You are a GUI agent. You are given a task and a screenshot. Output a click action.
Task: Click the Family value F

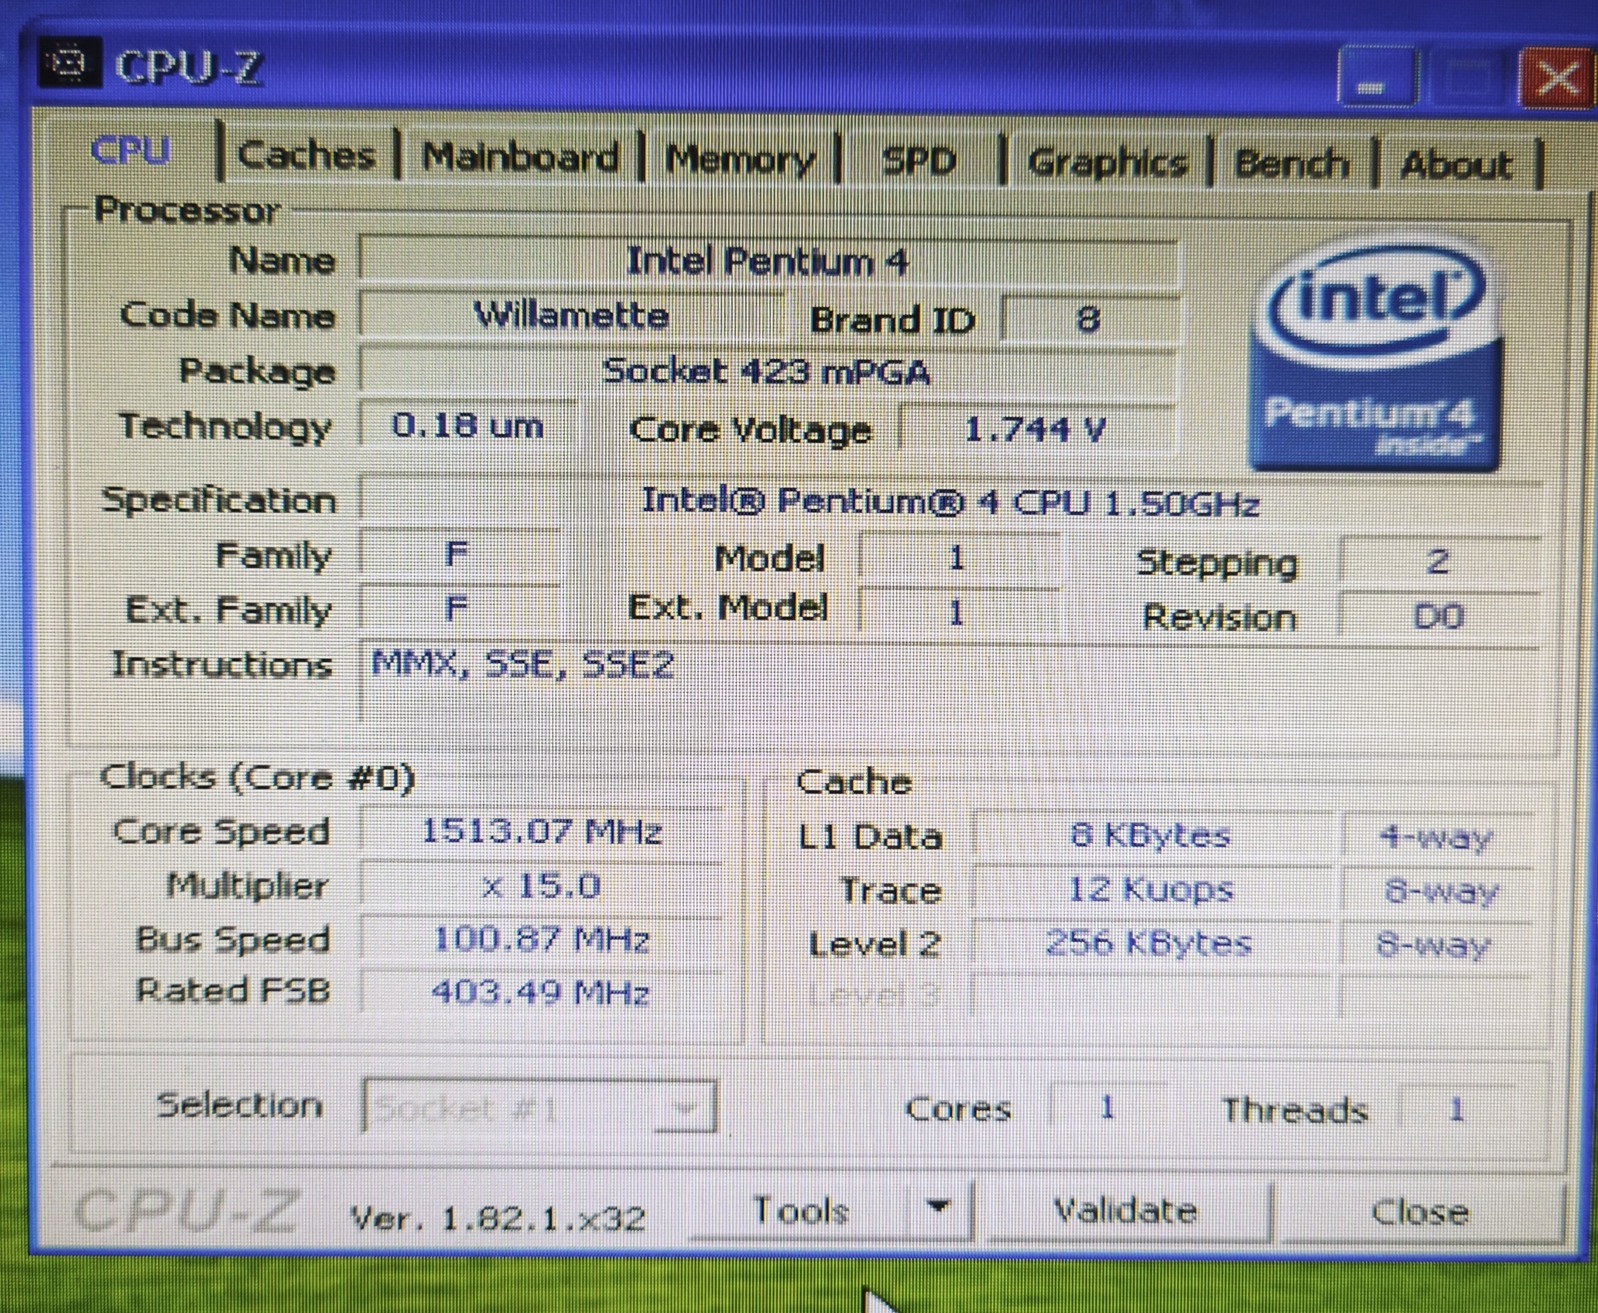[458, 554]
